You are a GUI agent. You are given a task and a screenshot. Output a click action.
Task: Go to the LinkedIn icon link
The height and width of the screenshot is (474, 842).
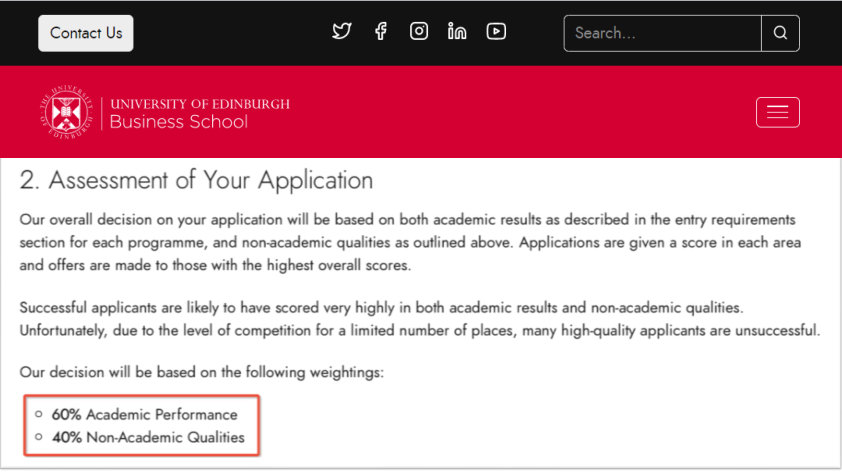pyautogui.click(x=457, y=31)
